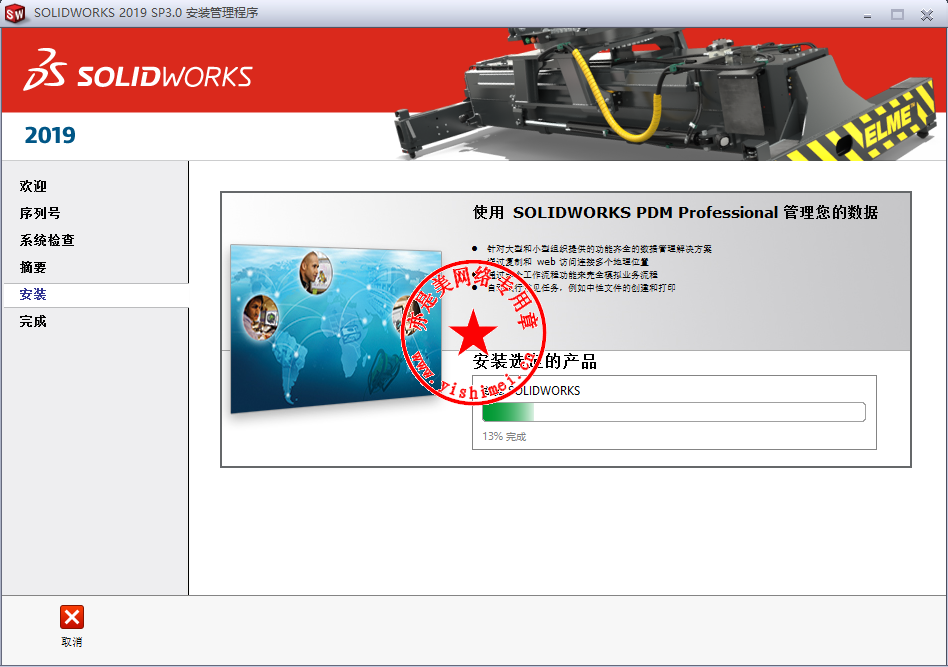Click the SW application icon in title bar
948x667 pixels.
[x=15, y=13]
